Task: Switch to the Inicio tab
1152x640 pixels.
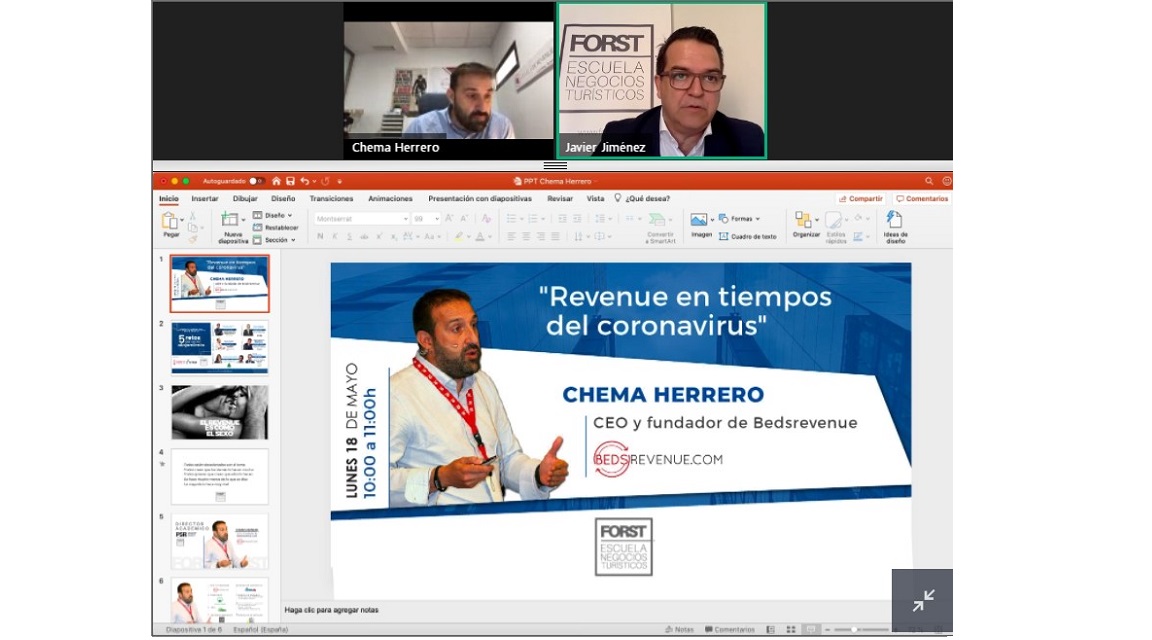Action: click(169, 198)
